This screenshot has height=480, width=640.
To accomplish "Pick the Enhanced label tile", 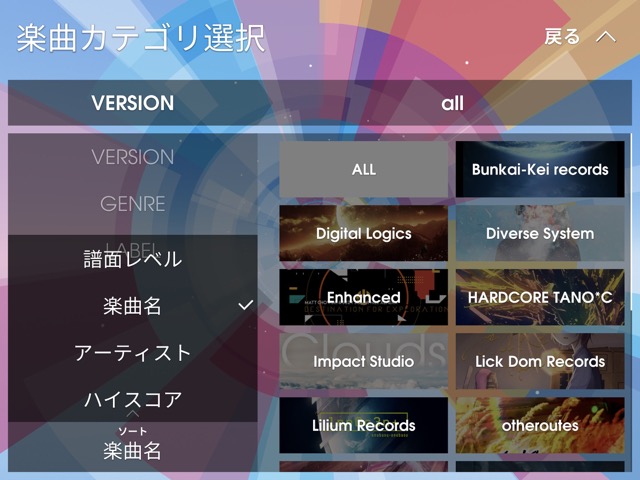I will 364,297.
